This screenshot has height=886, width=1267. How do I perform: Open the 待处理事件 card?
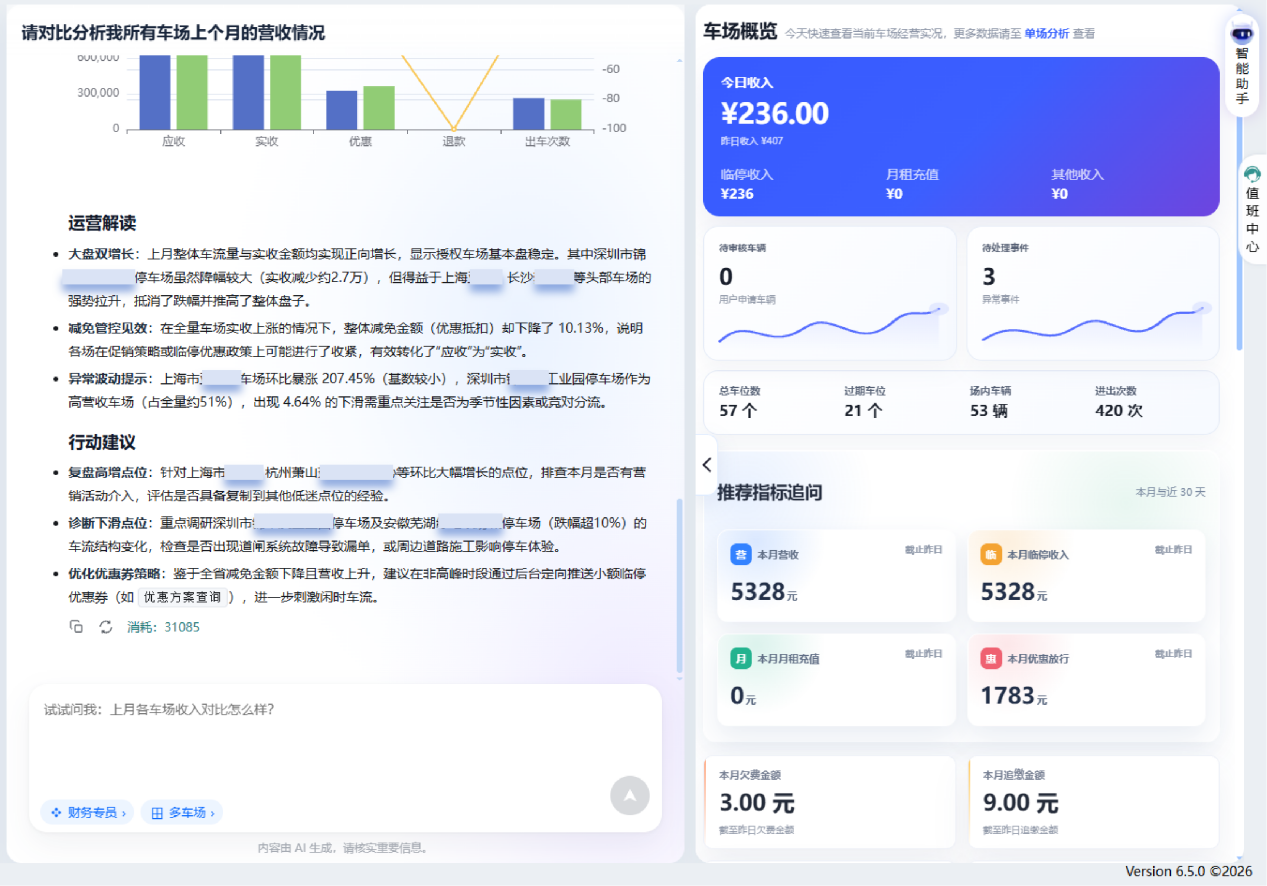[x=1093, y=293]
